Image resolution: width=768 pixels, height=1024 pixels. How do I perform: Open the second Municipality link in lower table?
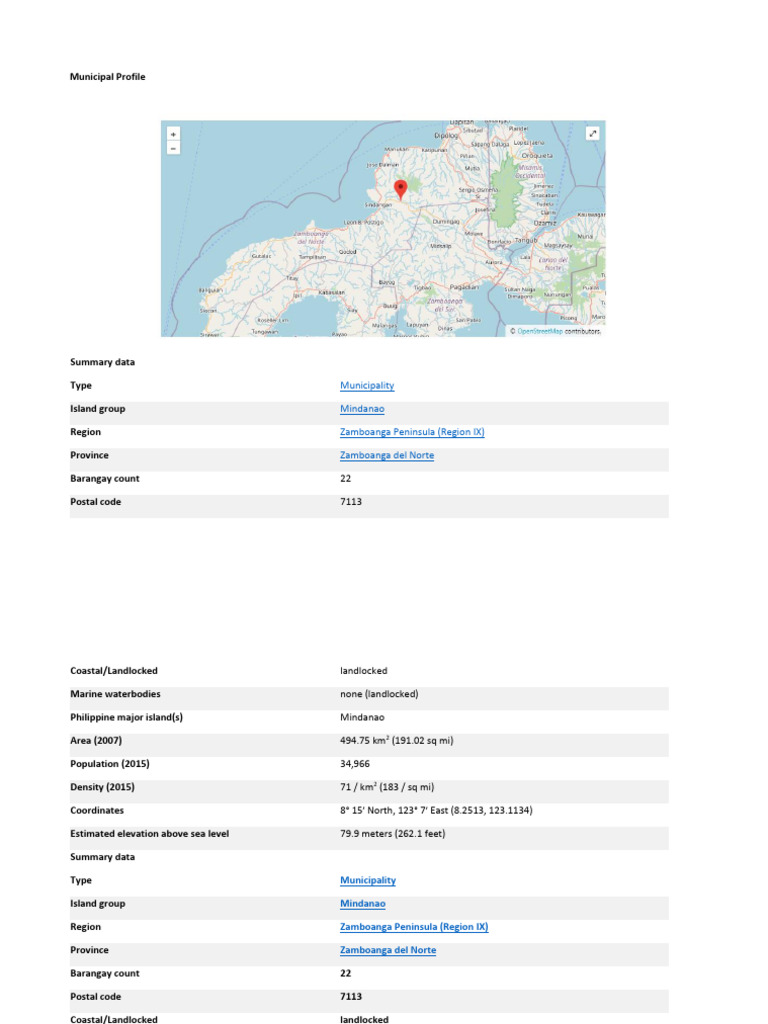click(x=368, y=880)
